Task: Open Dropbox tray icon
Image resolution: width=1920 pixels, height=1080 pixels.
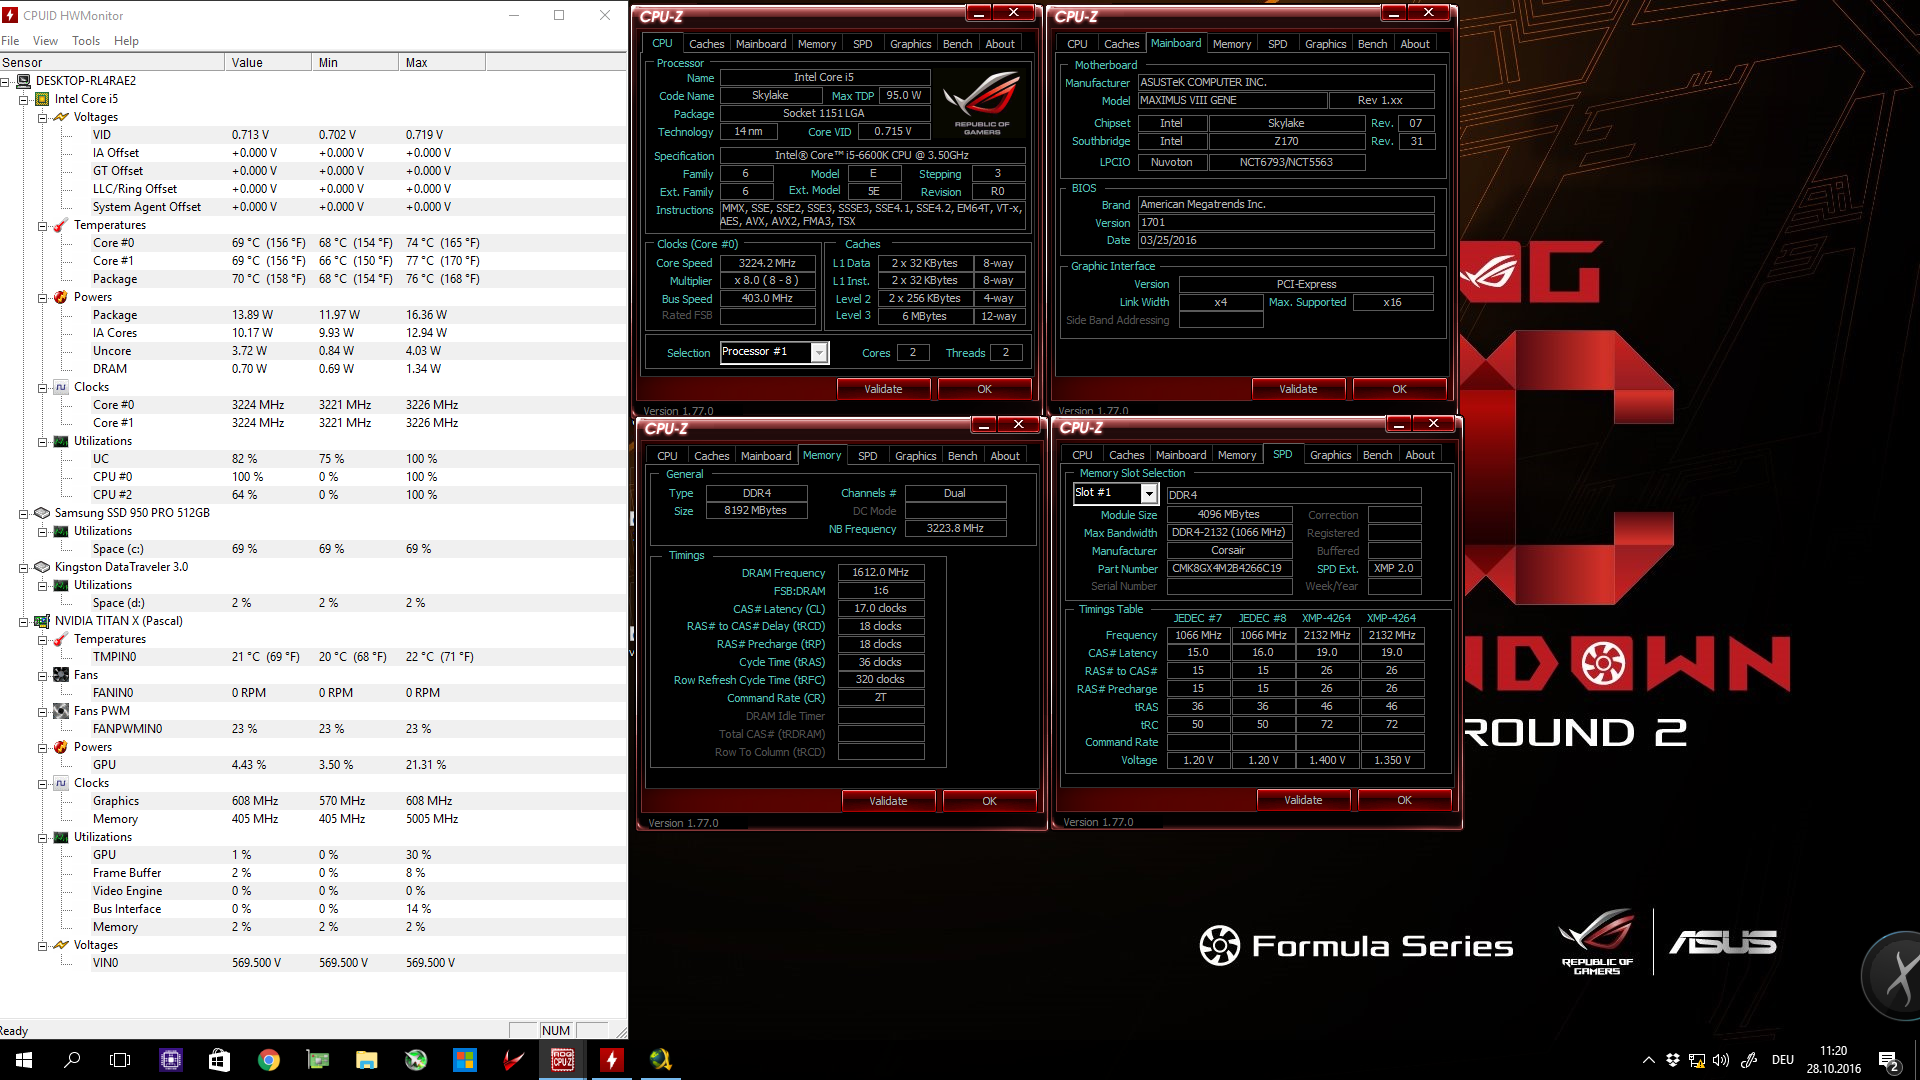Action: pyautogui.click(x=1673, y=1060)
